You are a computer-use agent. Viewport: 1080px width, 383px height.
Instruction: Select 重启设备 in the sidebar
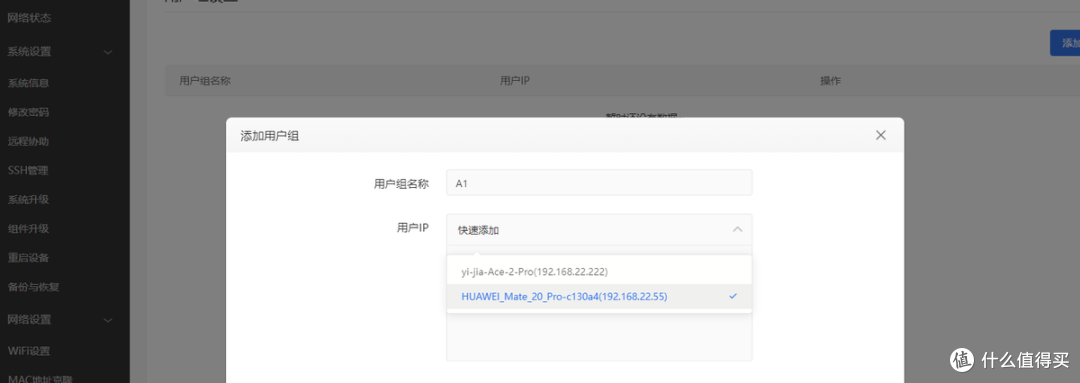(28, 258)
